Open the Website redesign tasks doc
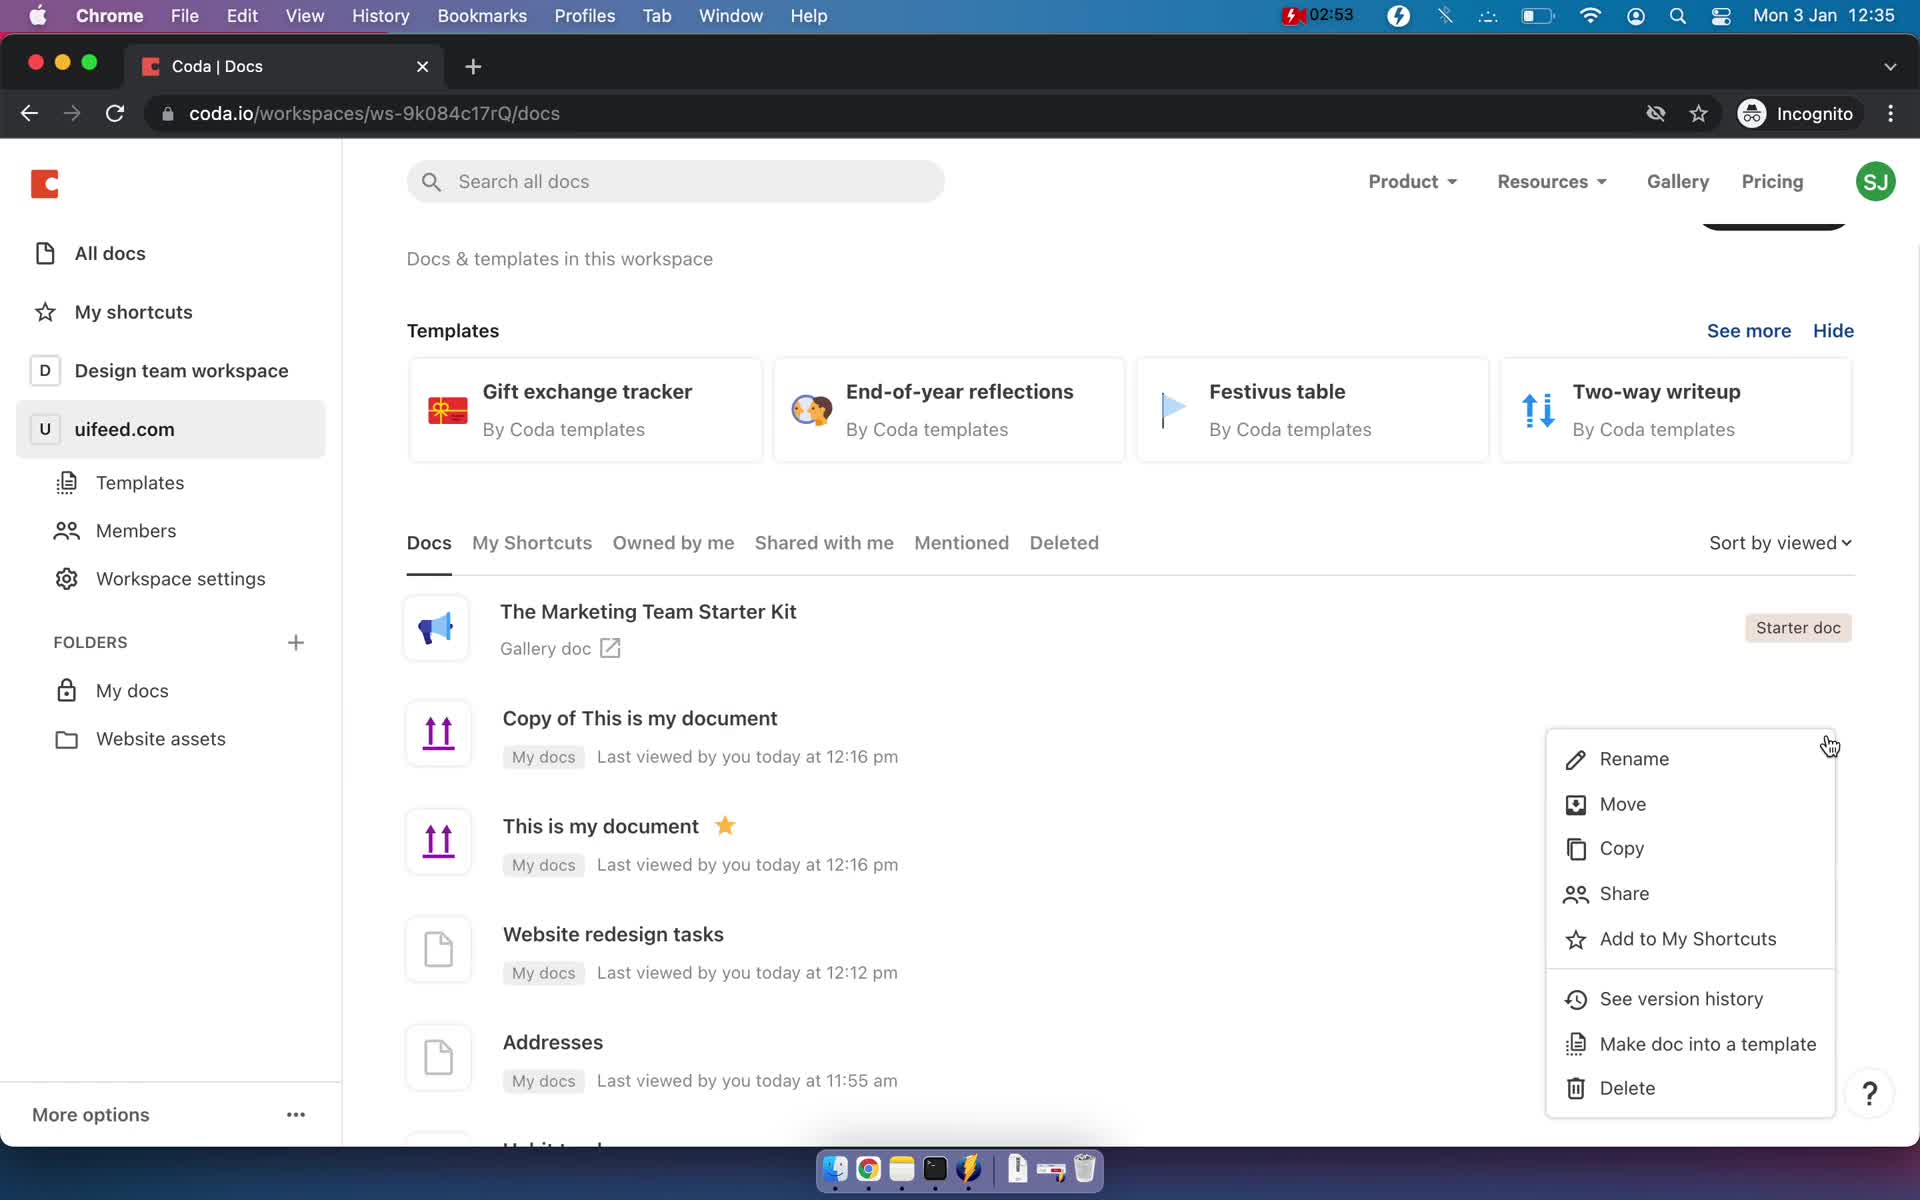The width and height of the screenshot is (1920, 1200). tap(613, 935)
